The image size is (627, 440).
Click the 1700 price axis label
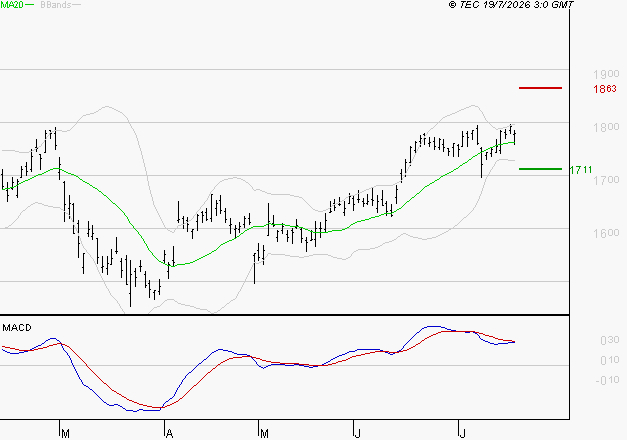[x=606, y=180]
